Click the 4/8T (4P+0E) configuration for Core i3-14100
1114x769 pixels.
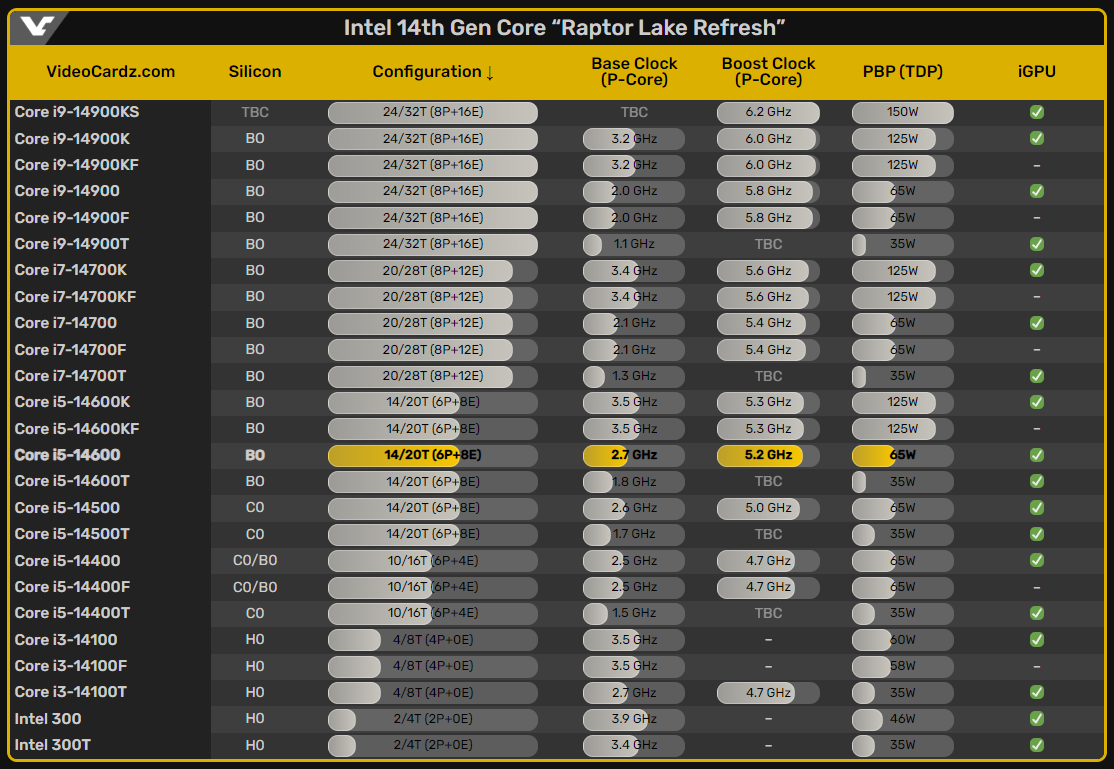click(433, 640)
